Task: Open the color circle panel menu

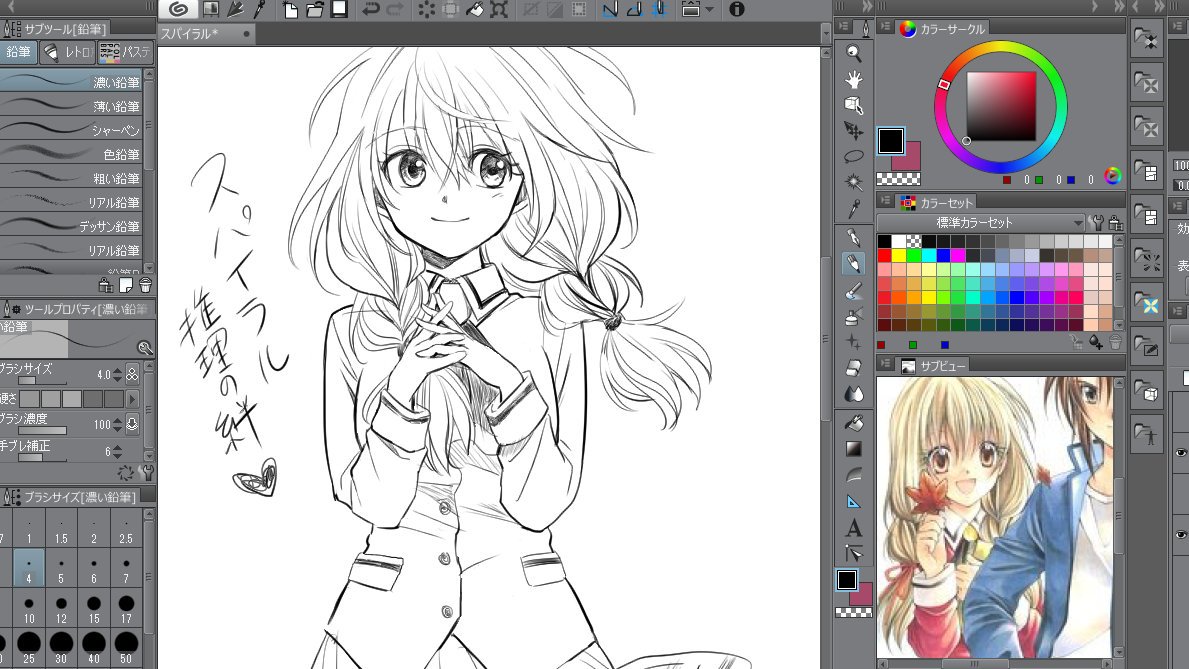Action: 885,27
